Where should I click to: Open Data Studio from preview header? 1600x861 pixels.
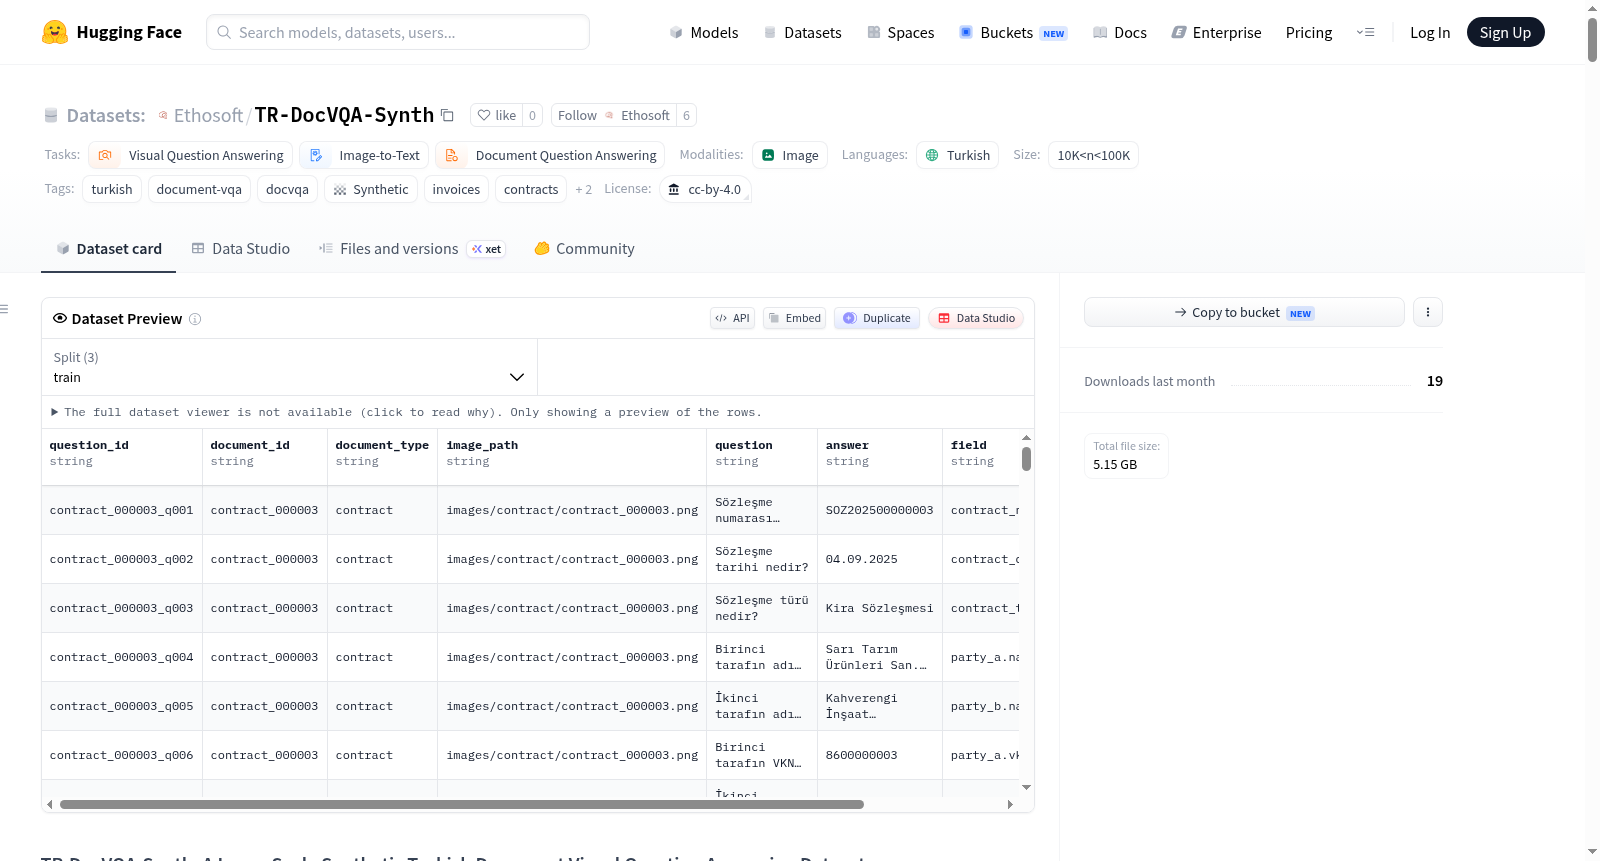(976, 318)
